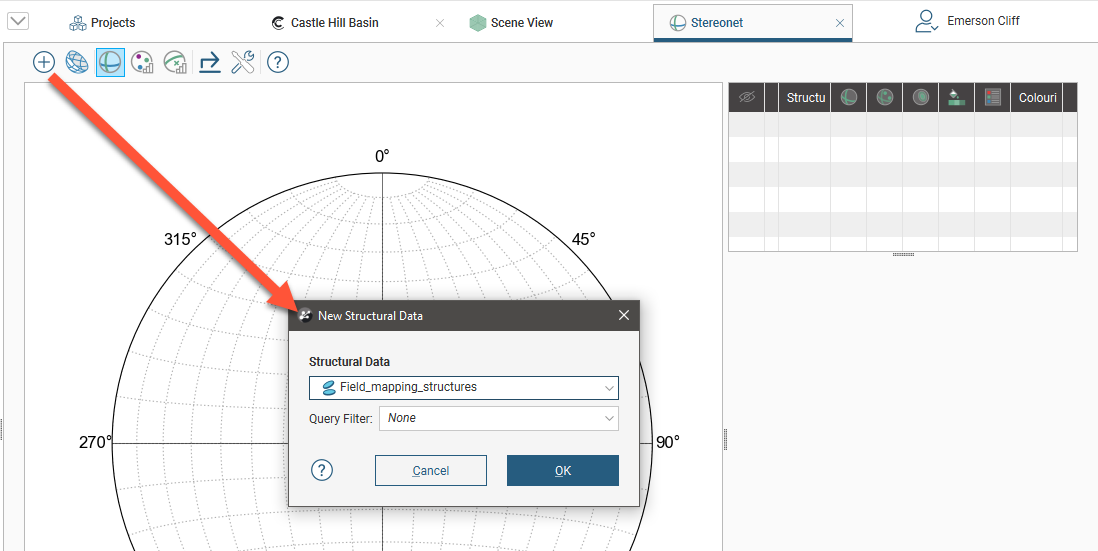Image resolution: width=1098 pixels, height=551 pixels.
Task: Click the add structural data plus icon
Action: click(x=44, y=62)
